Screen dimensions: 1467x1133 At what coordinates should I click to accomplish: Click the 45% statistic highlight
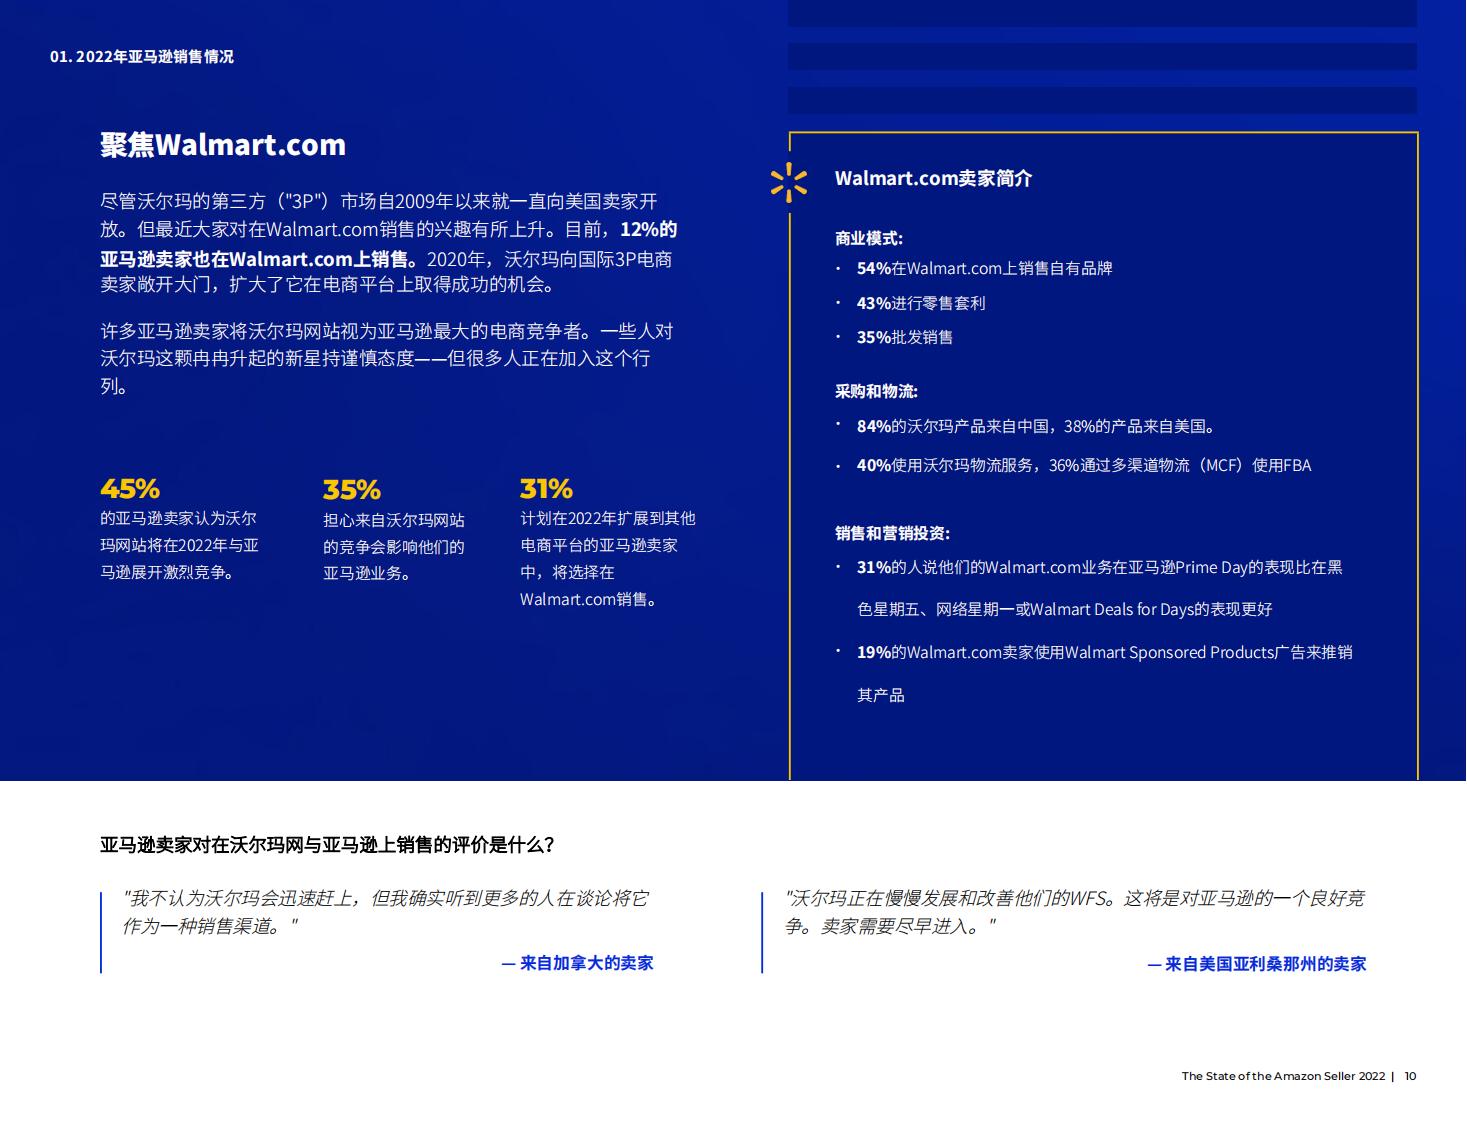pos(129,489)
